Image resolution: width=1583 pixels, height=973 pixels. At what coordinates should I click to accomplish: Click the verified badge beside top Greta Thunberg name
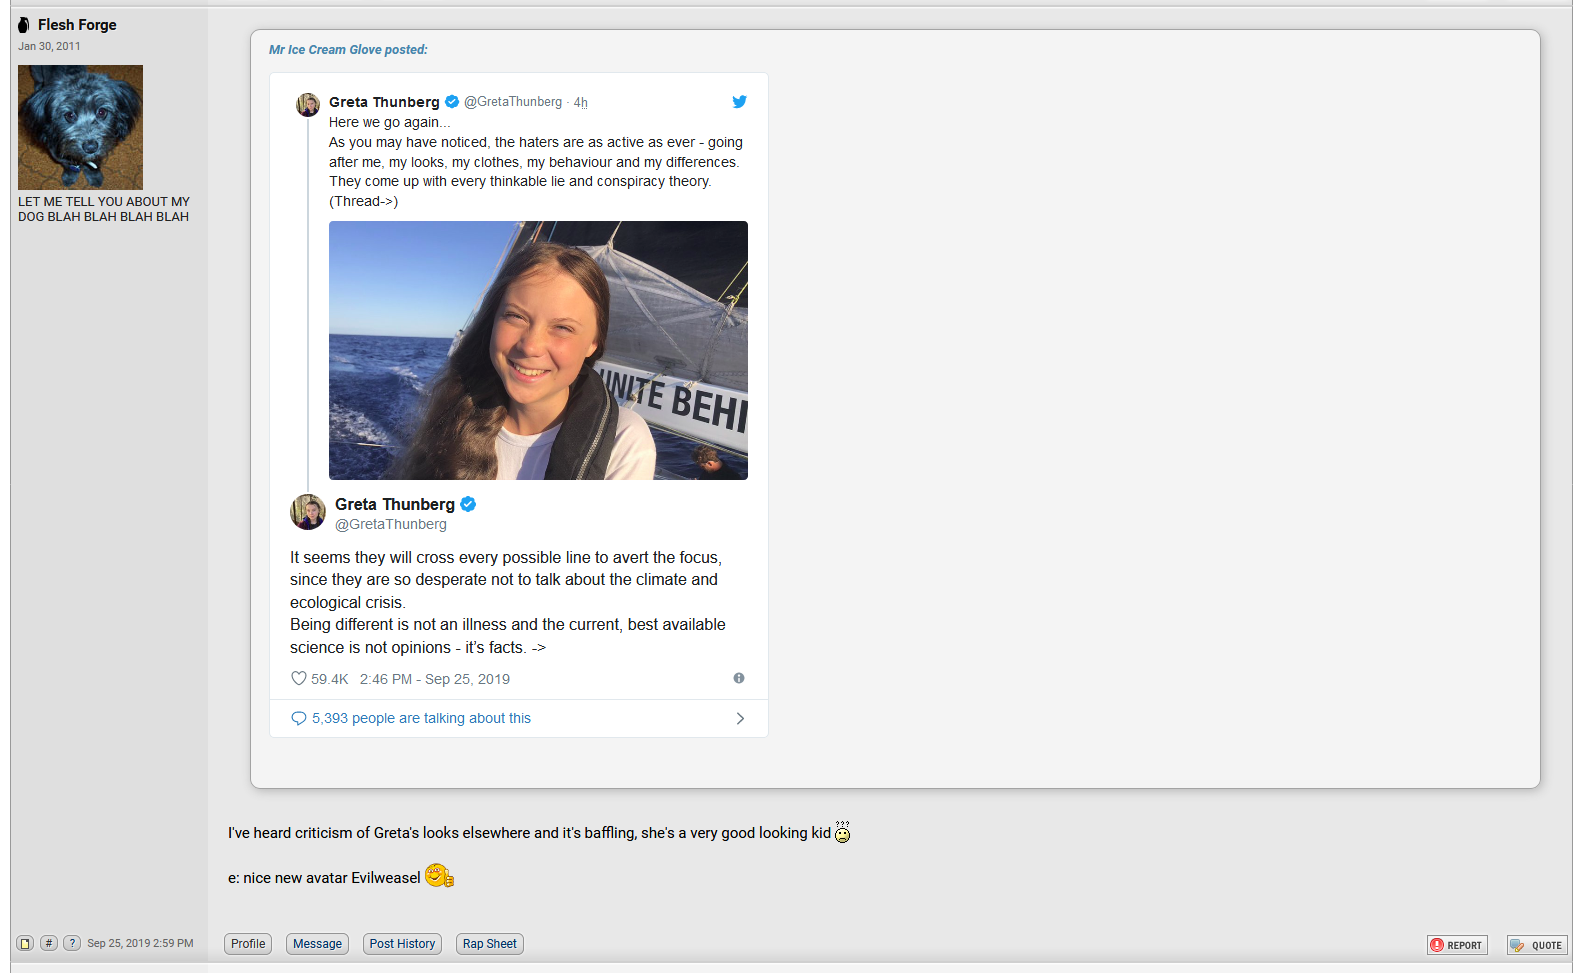coord(452,101)
